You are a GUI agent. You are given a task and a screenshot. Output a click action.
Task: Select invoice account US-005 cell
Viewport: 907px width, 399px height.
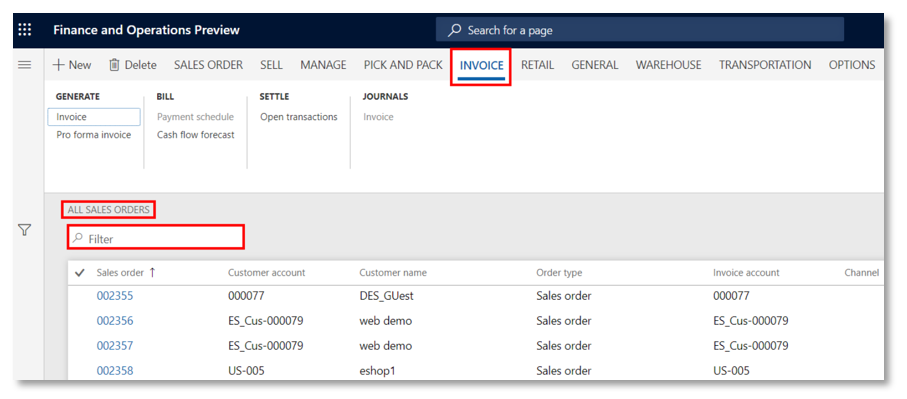point(731,371)
